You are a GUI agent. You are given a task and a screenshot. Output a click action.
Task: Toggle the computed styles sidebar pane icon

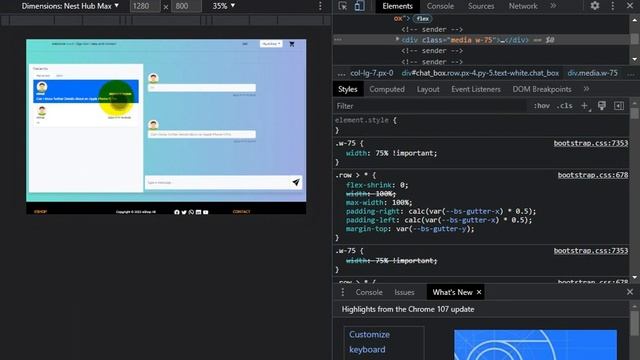click(x=619, y=106)
